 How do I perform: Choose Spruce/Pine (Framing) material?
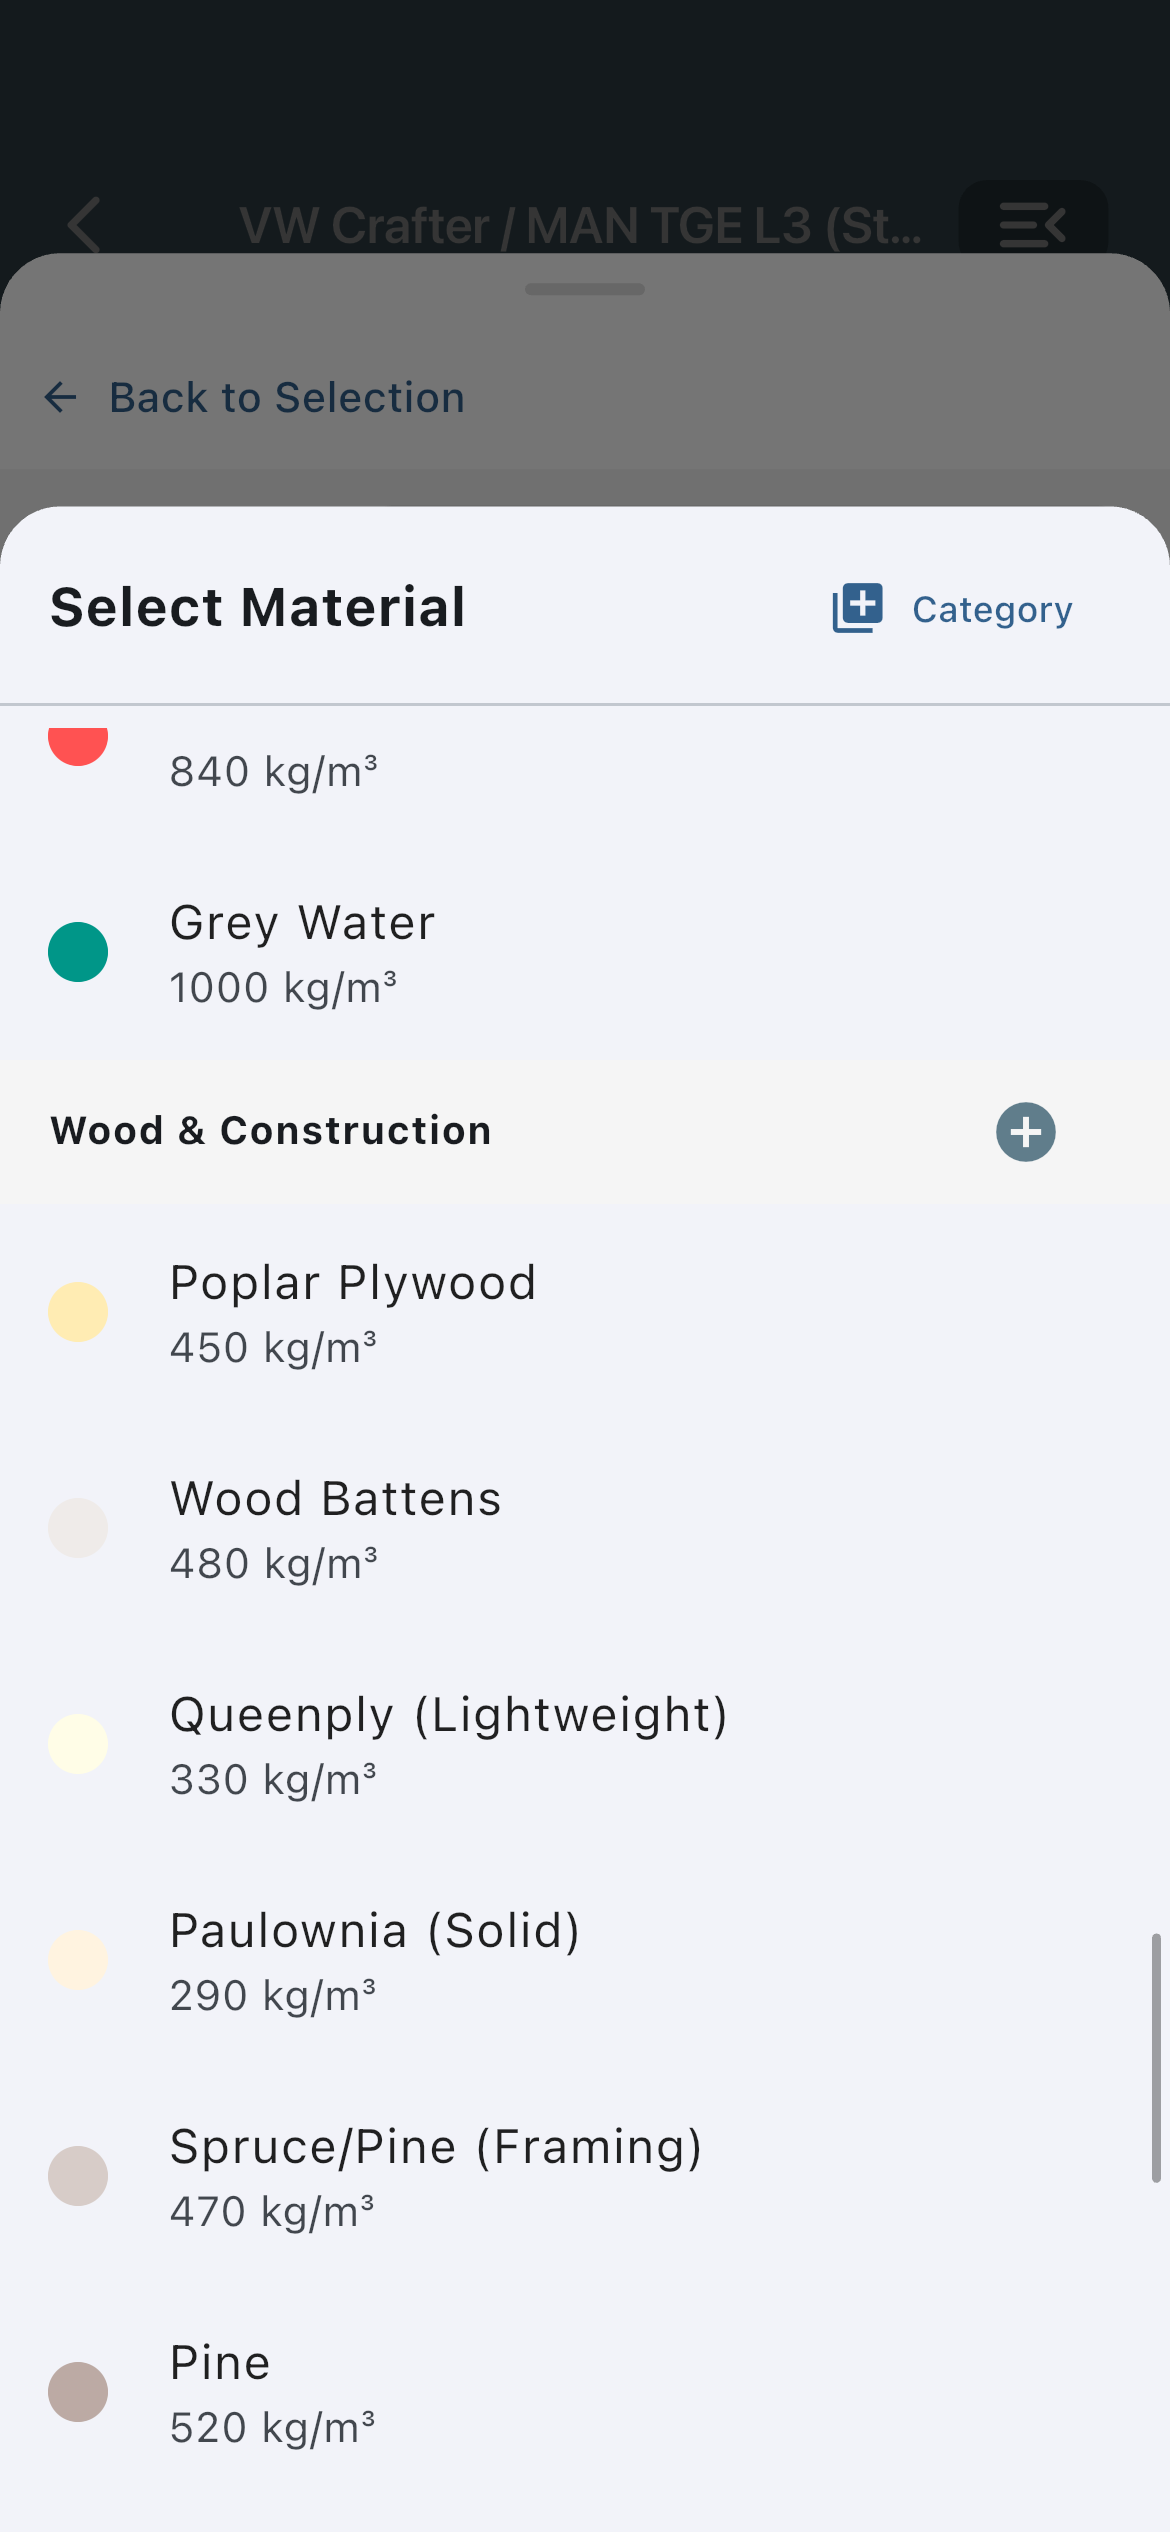click(585, 2177)
